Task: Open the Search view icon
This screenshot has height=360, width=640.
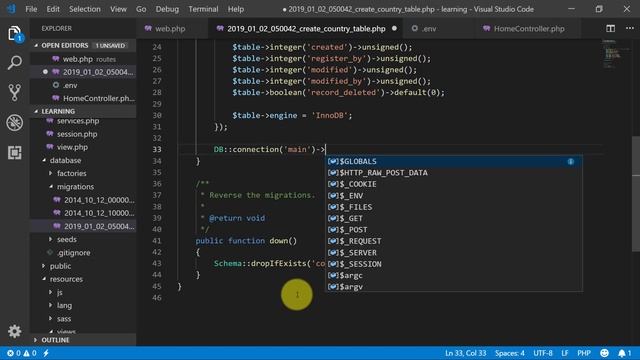Action: 15,63
